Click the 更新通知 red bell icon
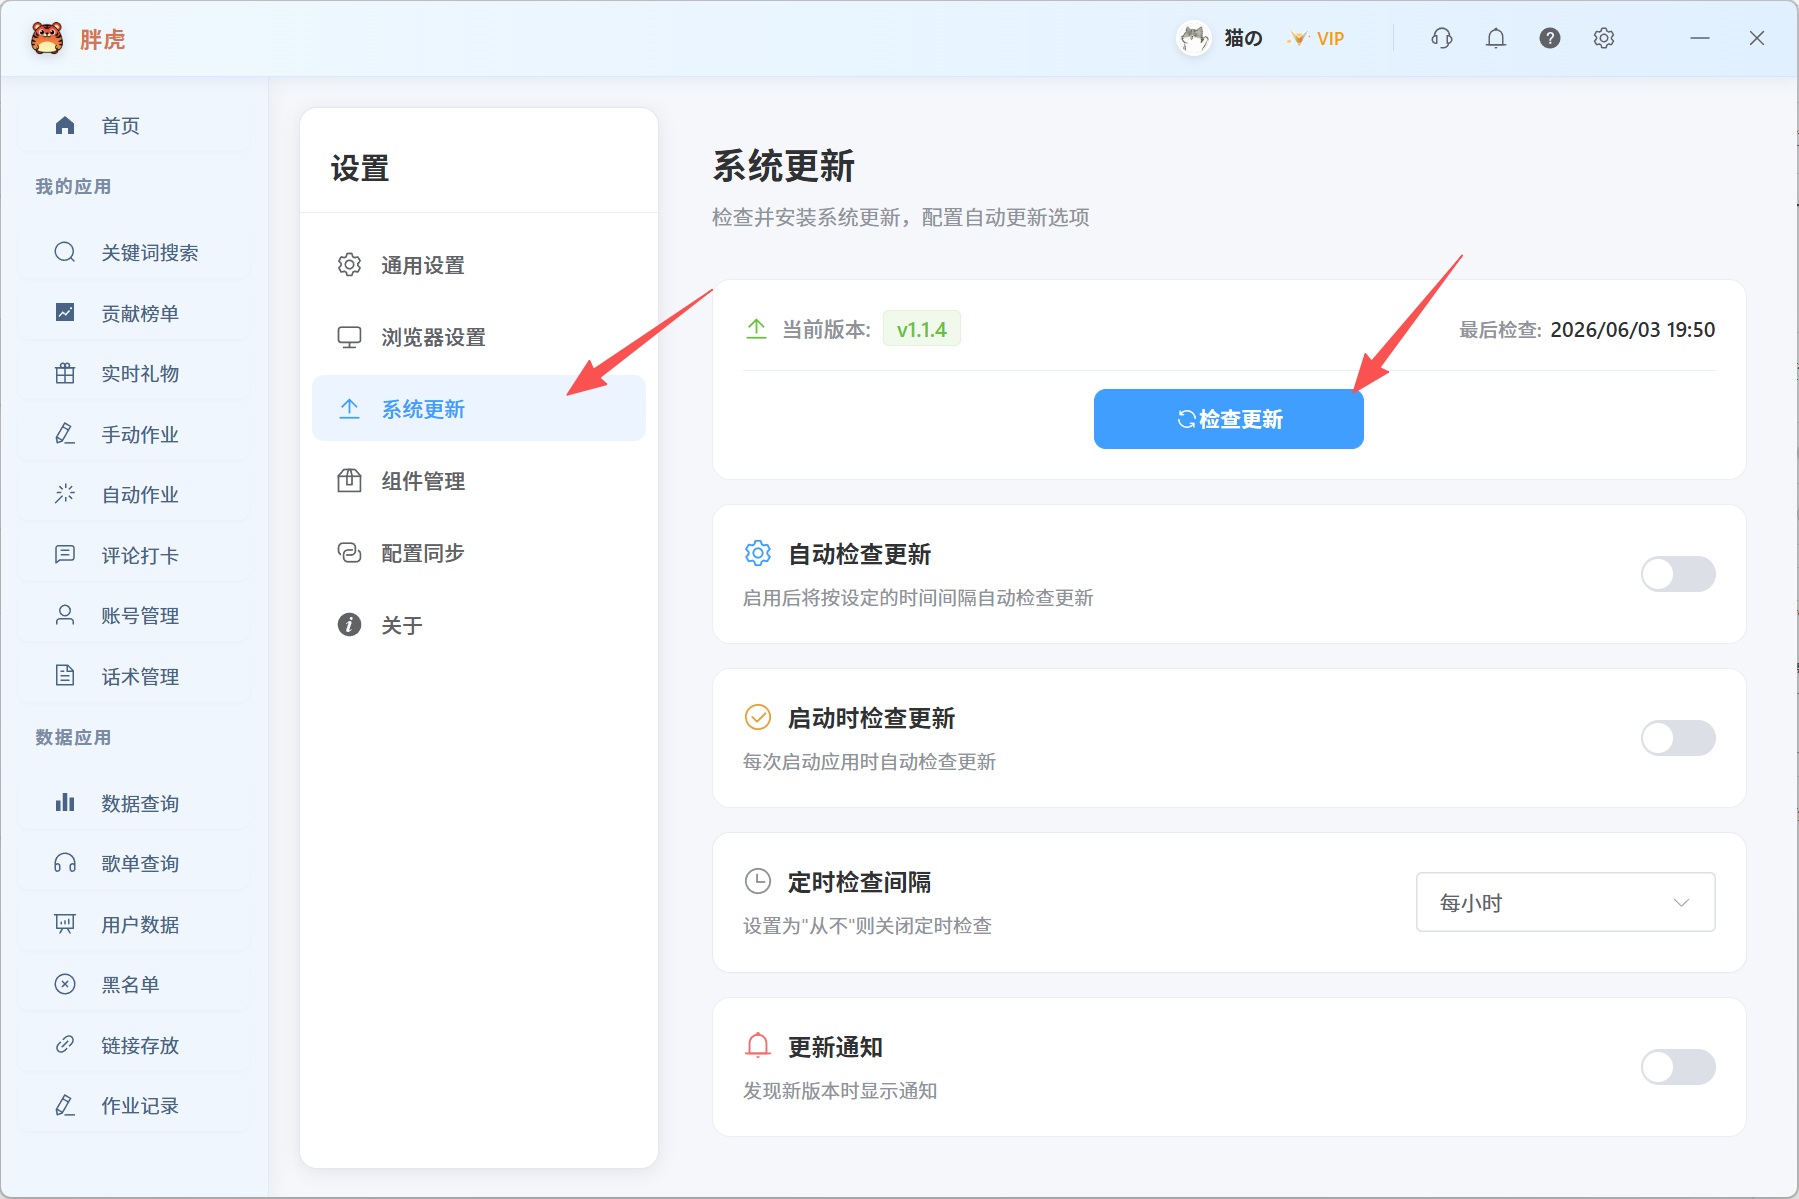 pyautogui.click(x=758, y=1045)
